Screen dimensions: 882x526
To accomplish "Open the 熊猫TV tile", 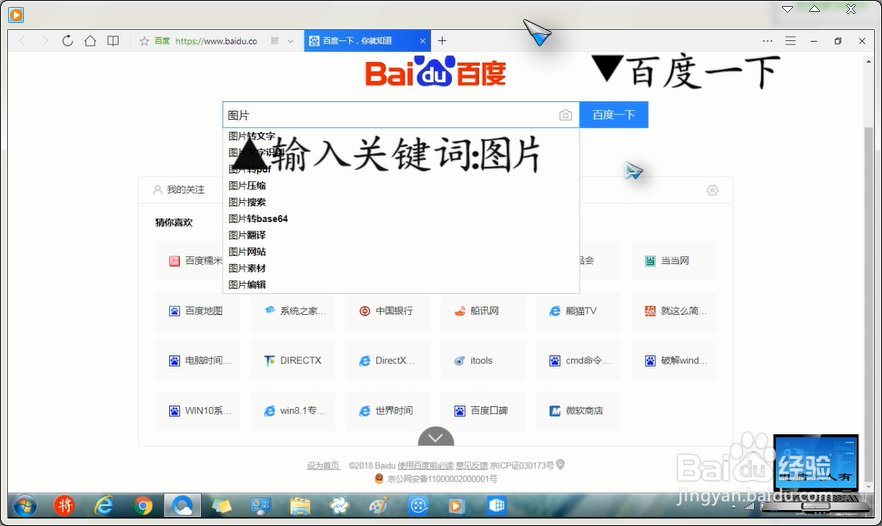I will 578,311.
